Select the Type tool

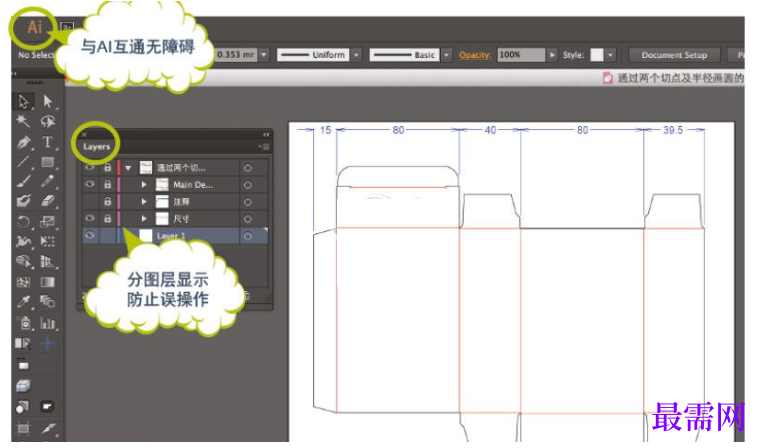pyautogui.click(x=47, y=142)
